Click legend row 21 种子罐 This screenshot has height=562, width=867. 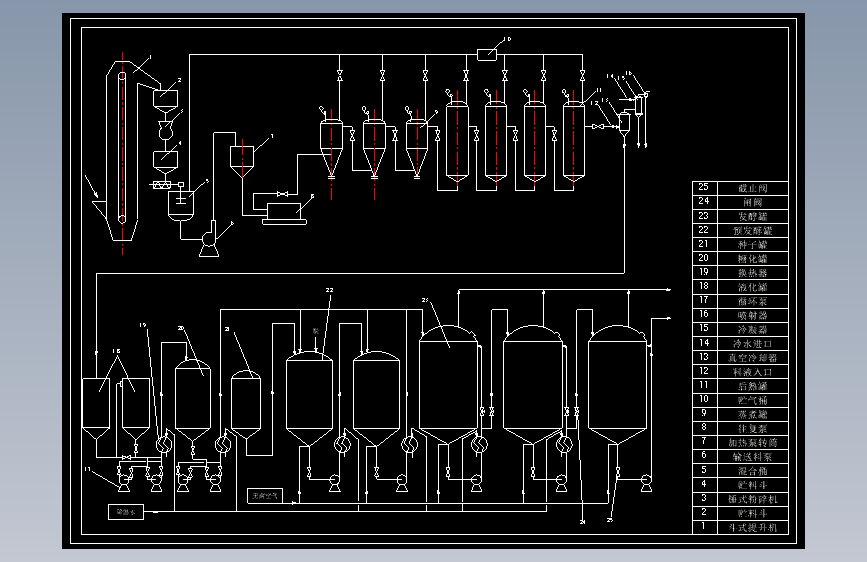(740, 244)
